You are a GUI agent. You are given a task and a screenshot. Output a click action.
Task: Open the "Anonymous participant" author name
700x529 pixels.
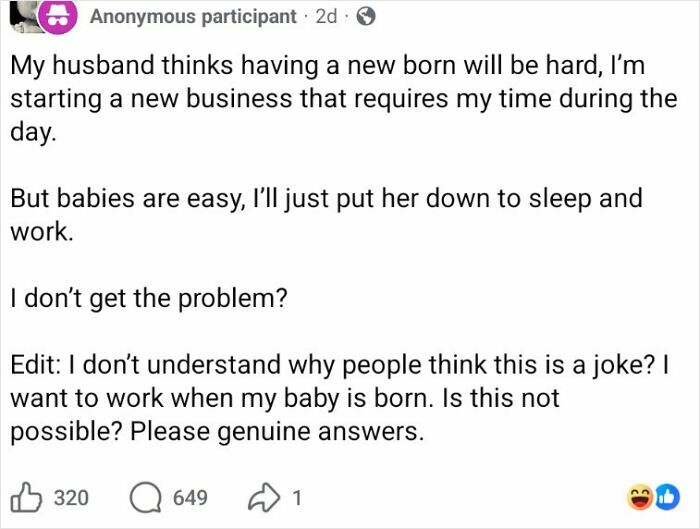[191, 17]
